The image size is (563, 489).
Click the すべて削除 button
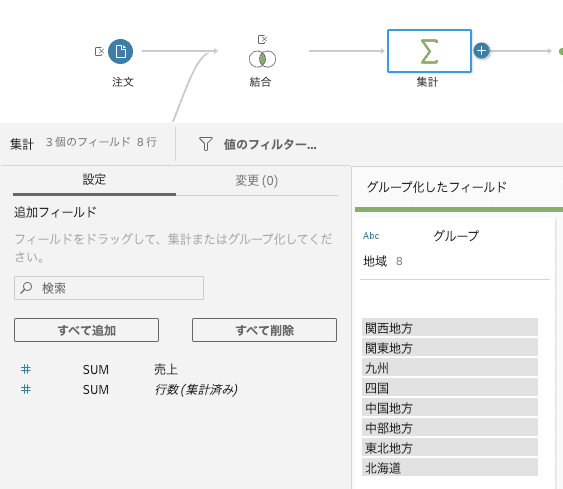coord(264,330)
